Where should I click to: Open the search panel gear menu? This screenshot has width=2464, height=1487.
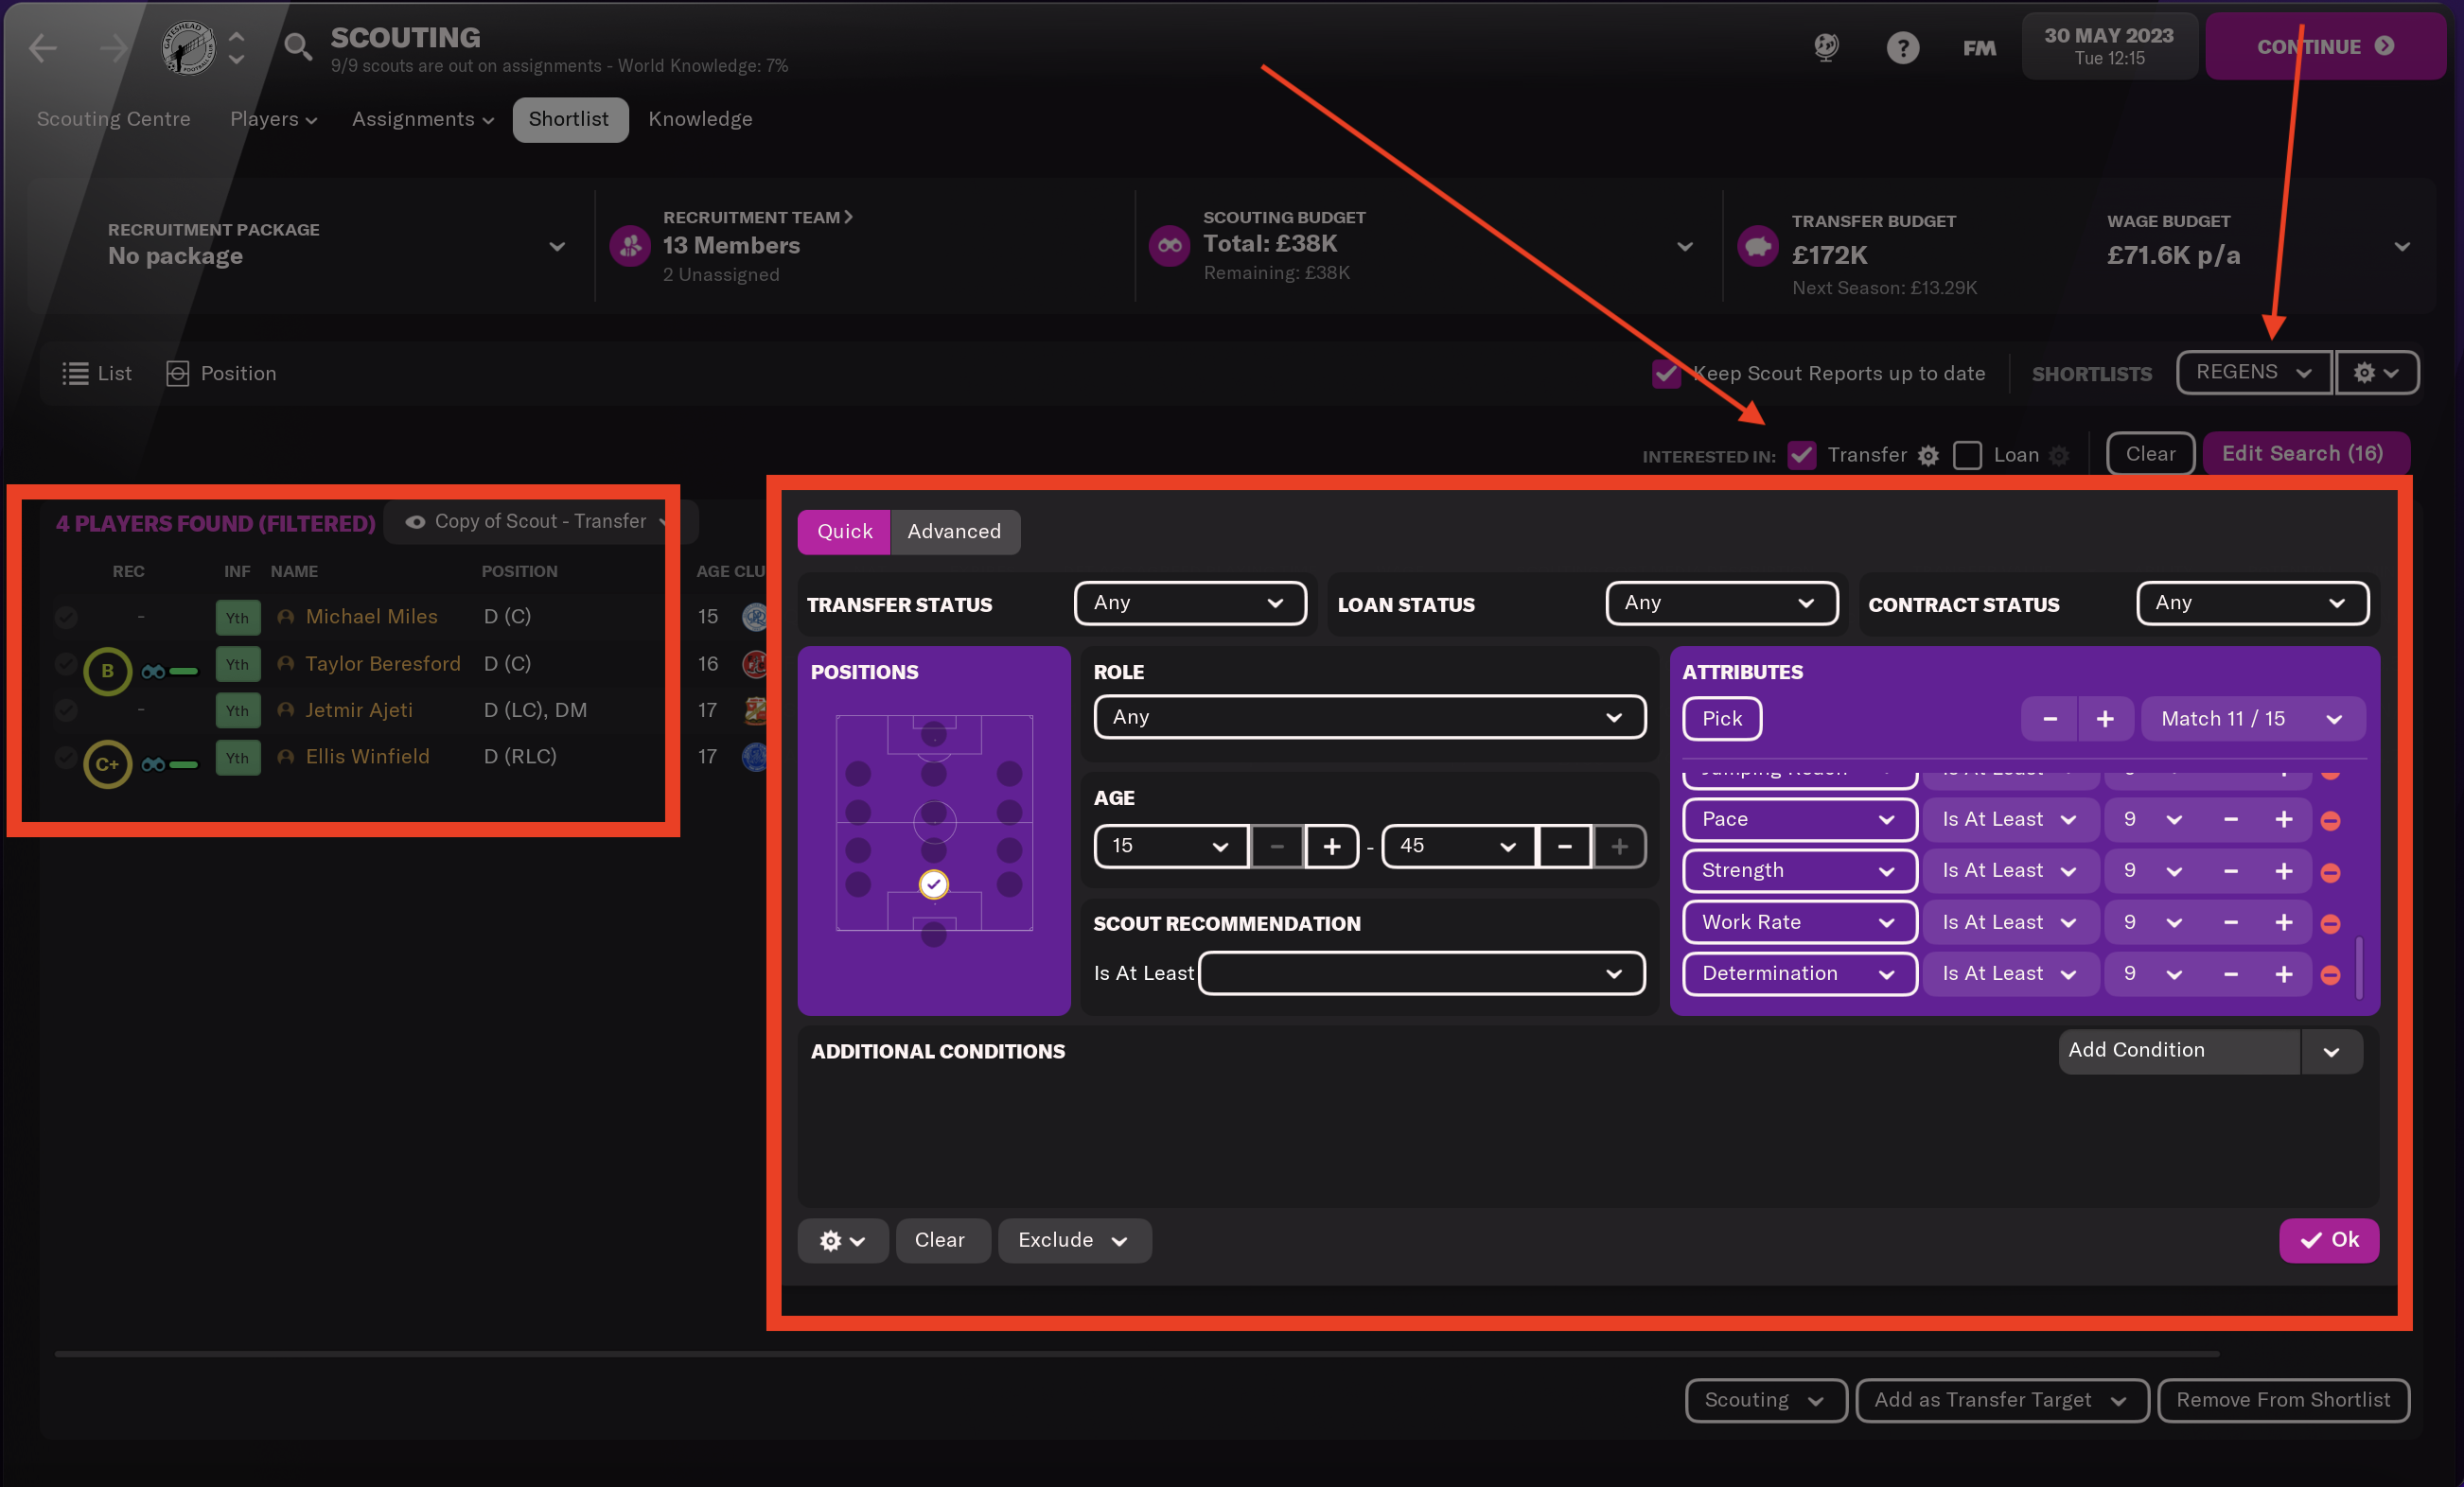tap(842, 1240)
